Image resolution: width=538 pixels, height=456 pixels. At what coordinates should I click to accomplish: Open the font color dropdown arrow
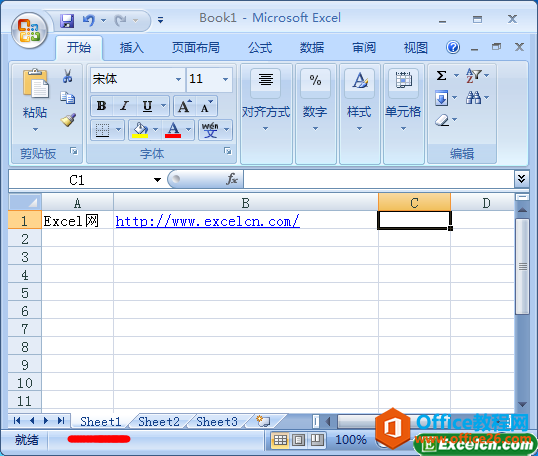click(x=189, y=130)
